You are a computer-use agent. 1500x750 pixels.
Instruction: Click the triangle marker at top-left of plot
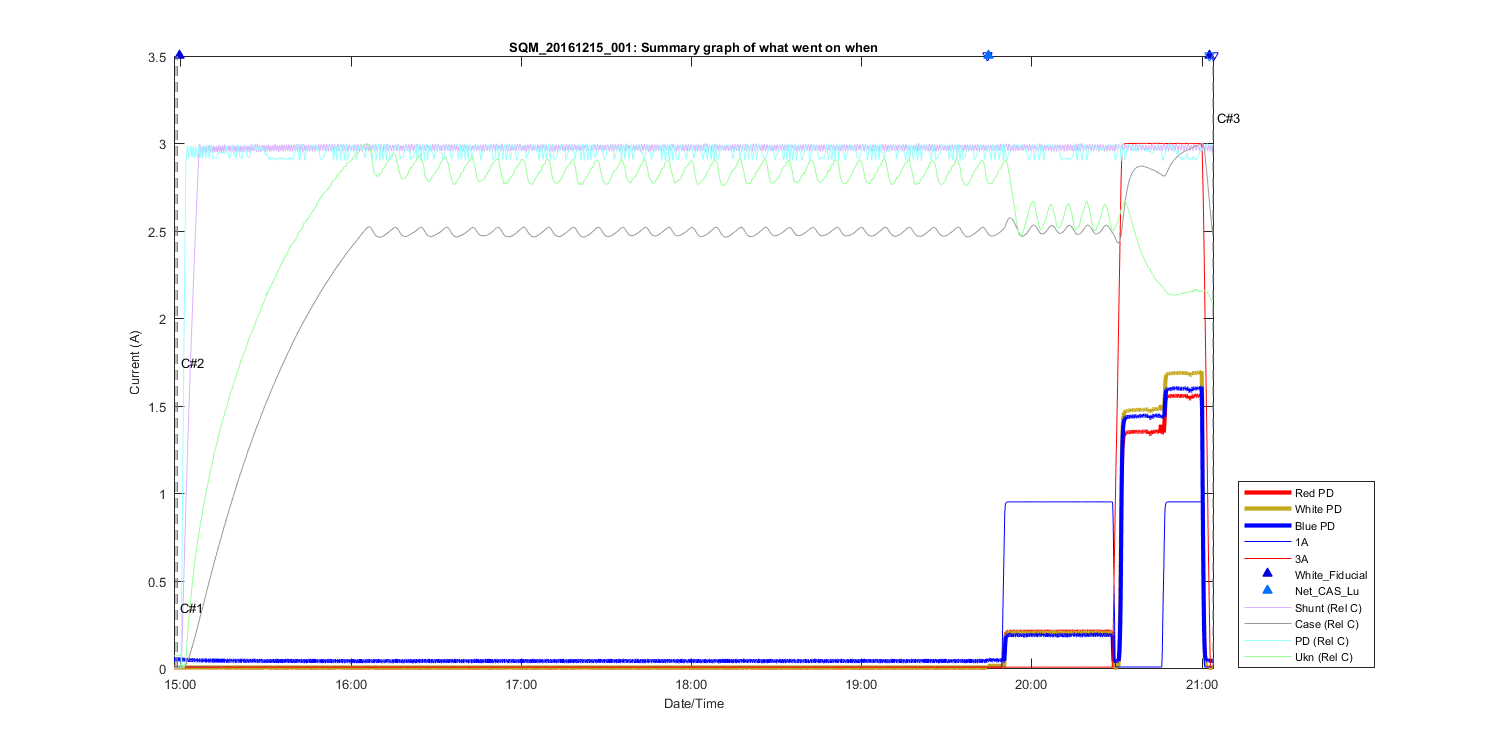(x=179, y=56)
